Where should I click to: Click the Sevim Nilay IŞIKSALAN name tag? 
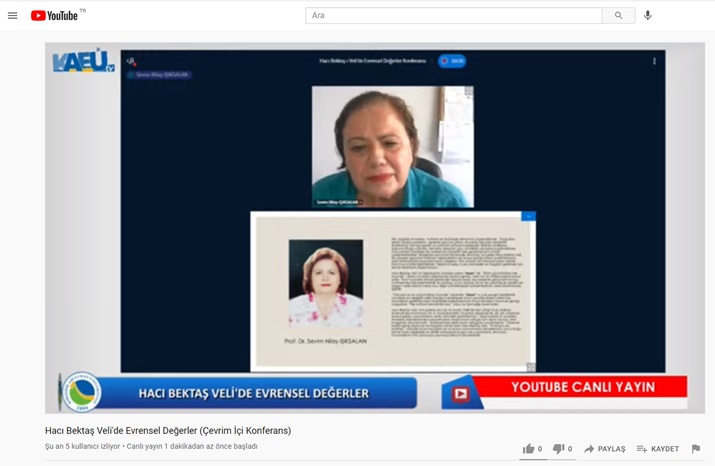[x=159, y=75]
